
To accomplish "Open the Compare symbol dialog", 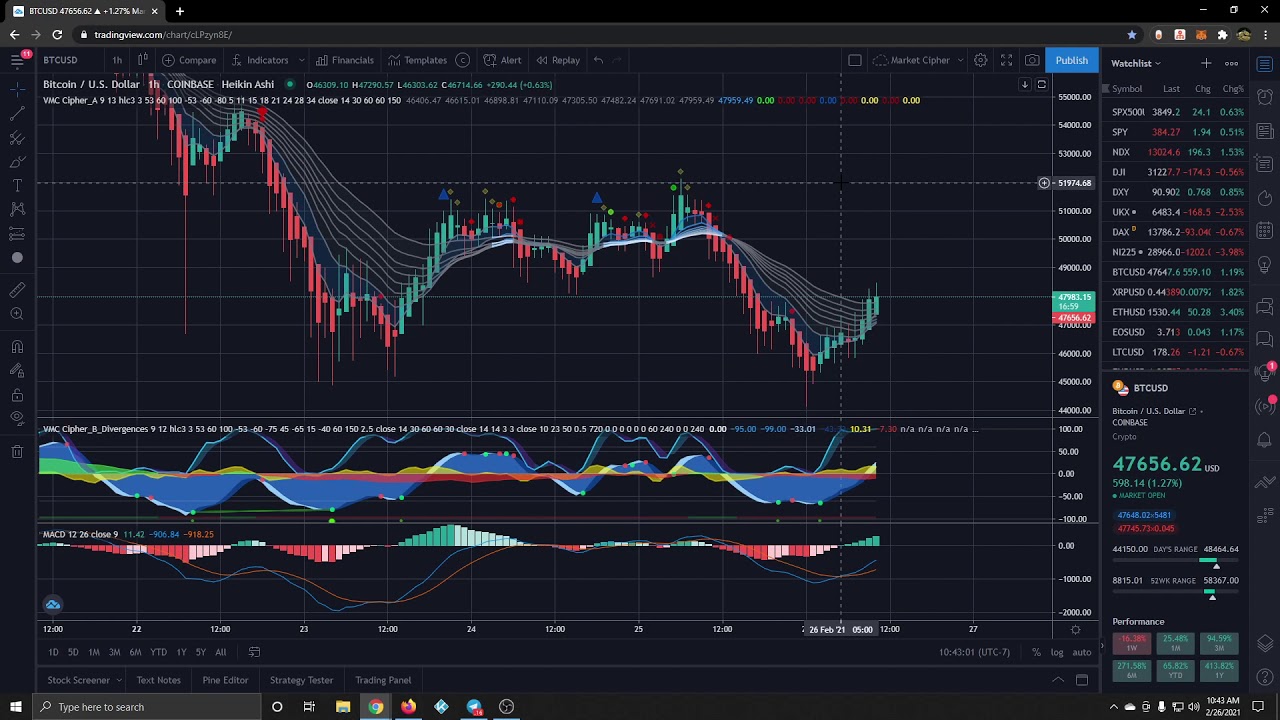I will (x=189, y=60).
